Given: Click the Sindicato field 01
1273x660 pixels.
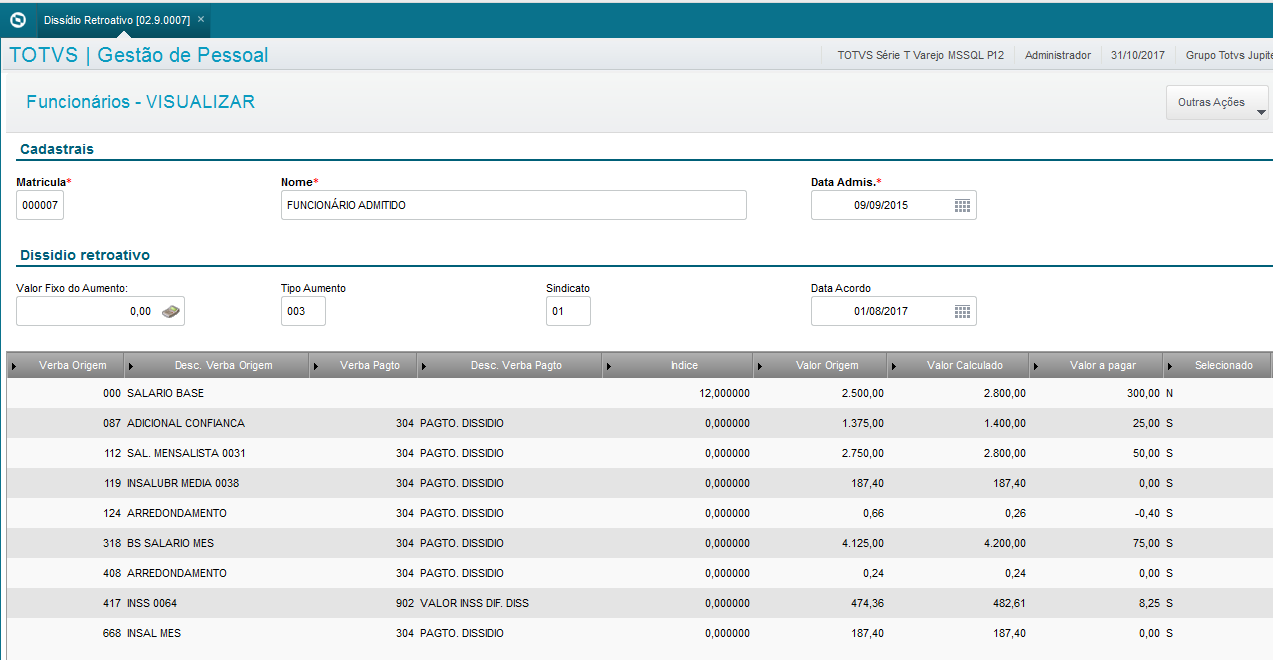Looking at the screenshot, I should click(568, 311).
